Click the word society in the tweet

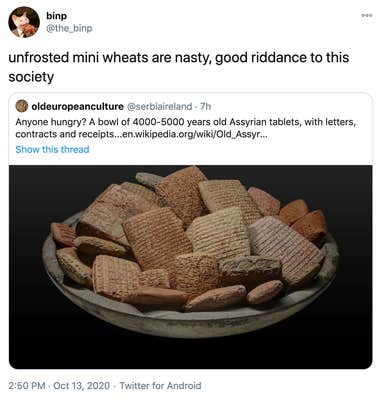[x=31, y=77]
